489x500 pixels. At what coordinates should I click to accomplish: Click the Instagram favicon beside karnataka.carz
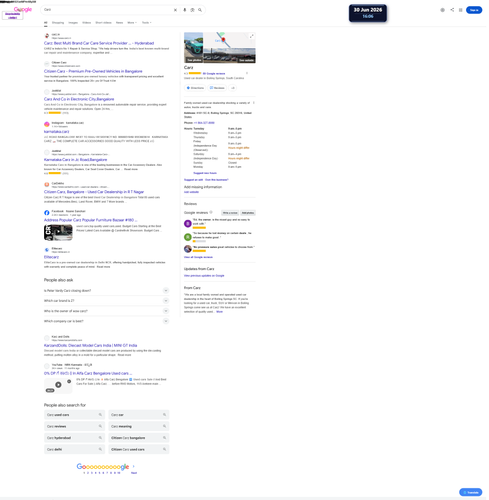[x=47, y=124]
